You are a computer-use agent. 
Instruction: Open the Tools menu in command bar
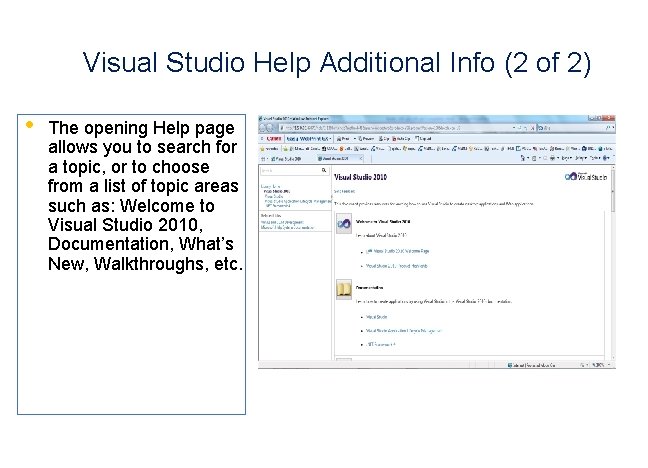coord(595,158)
